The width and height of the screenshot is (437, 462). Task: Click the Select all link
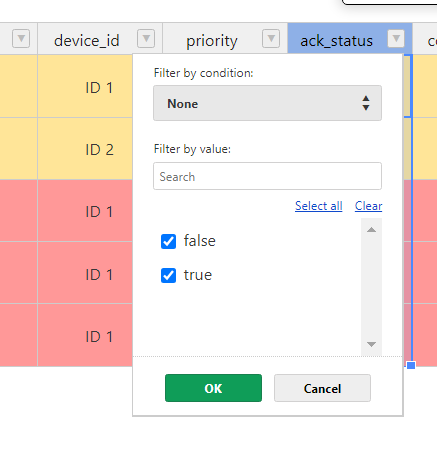pos(319,206)
